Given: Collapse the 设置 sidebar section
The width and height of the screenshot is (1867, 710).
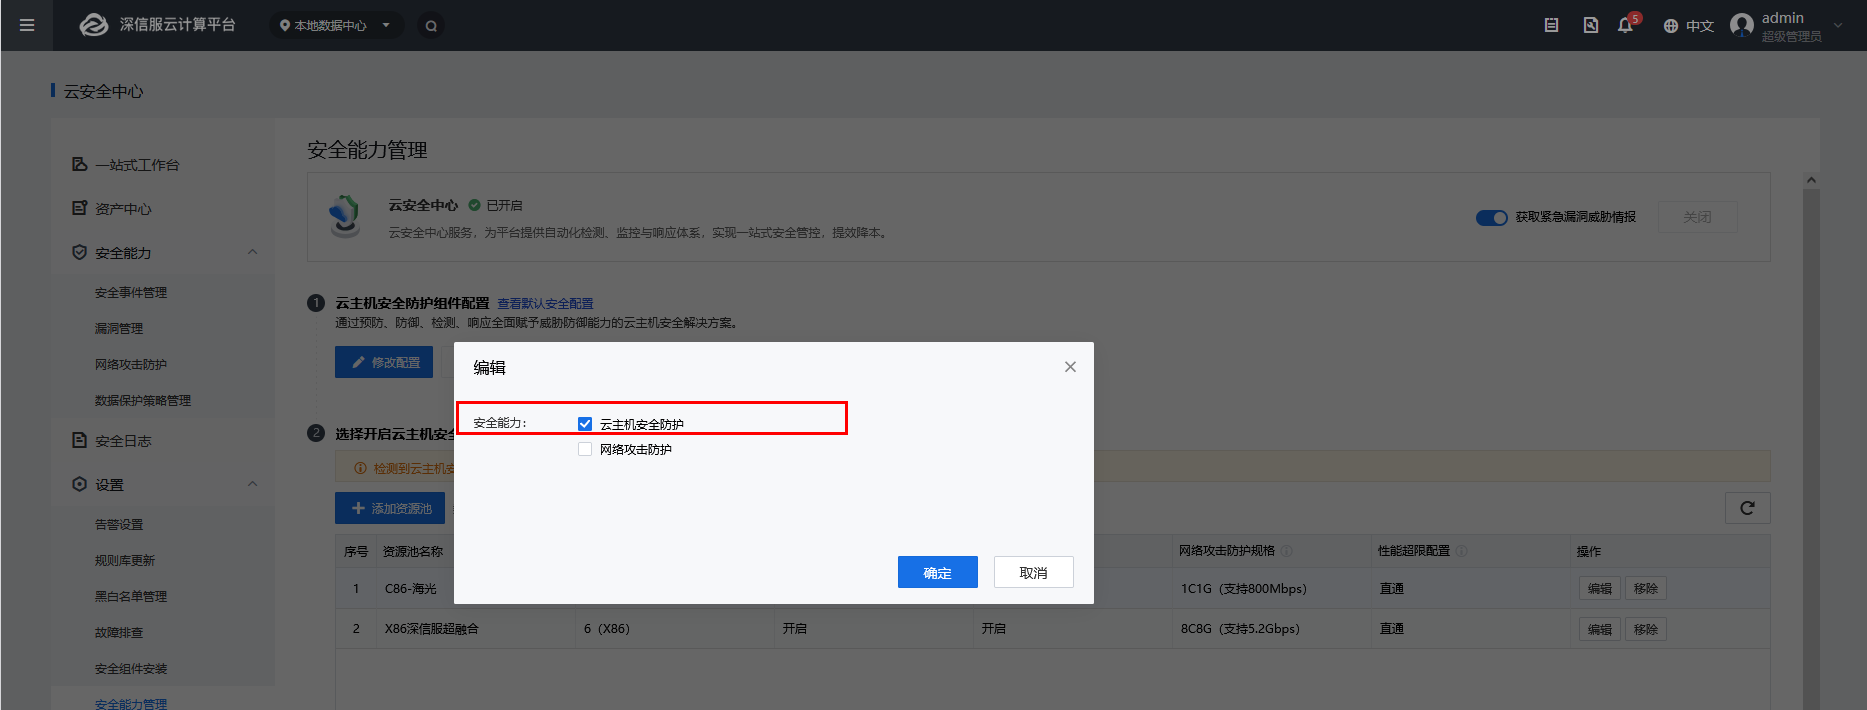Looking at the screenshot, I should (252, 484).
